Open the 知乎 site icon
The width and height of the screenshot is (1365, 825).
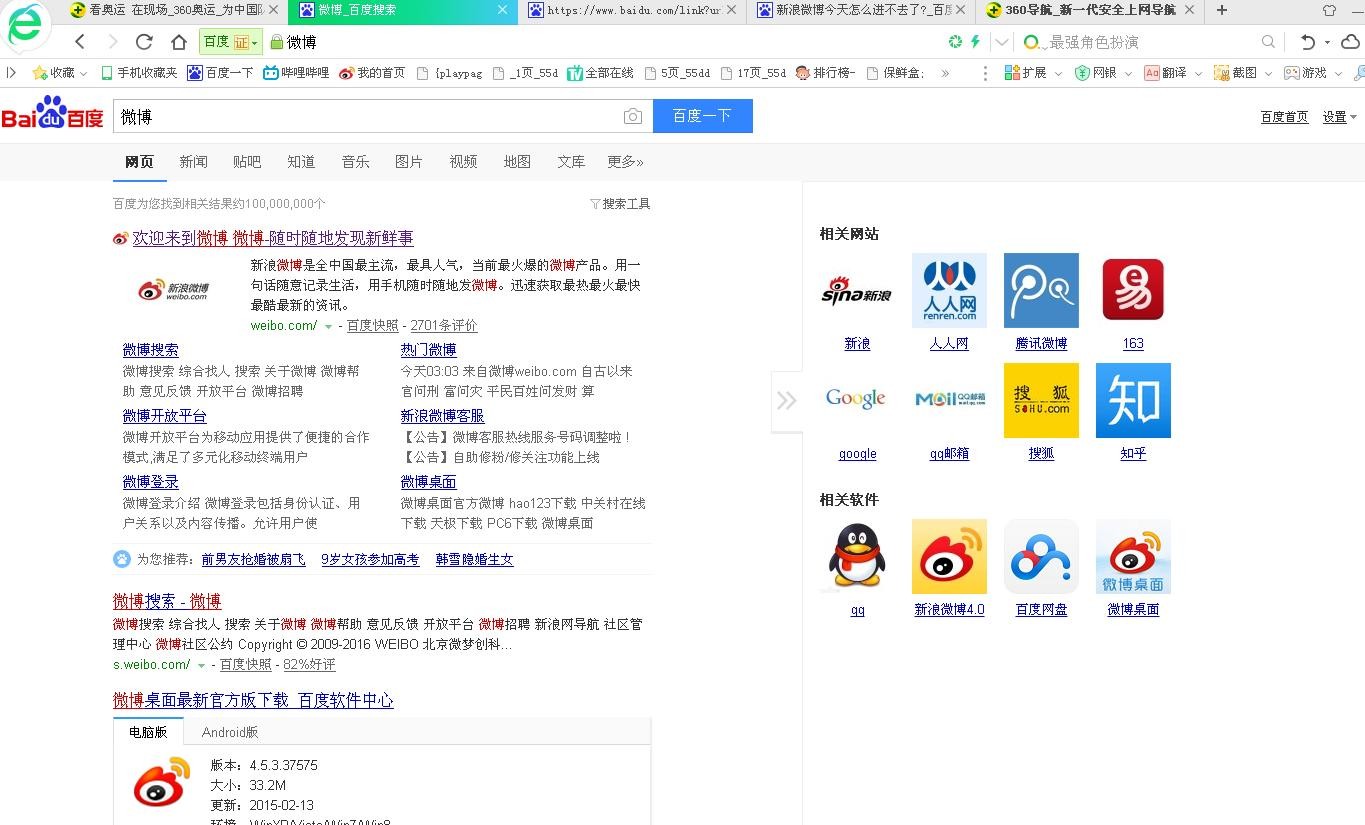pos(1132,400)
